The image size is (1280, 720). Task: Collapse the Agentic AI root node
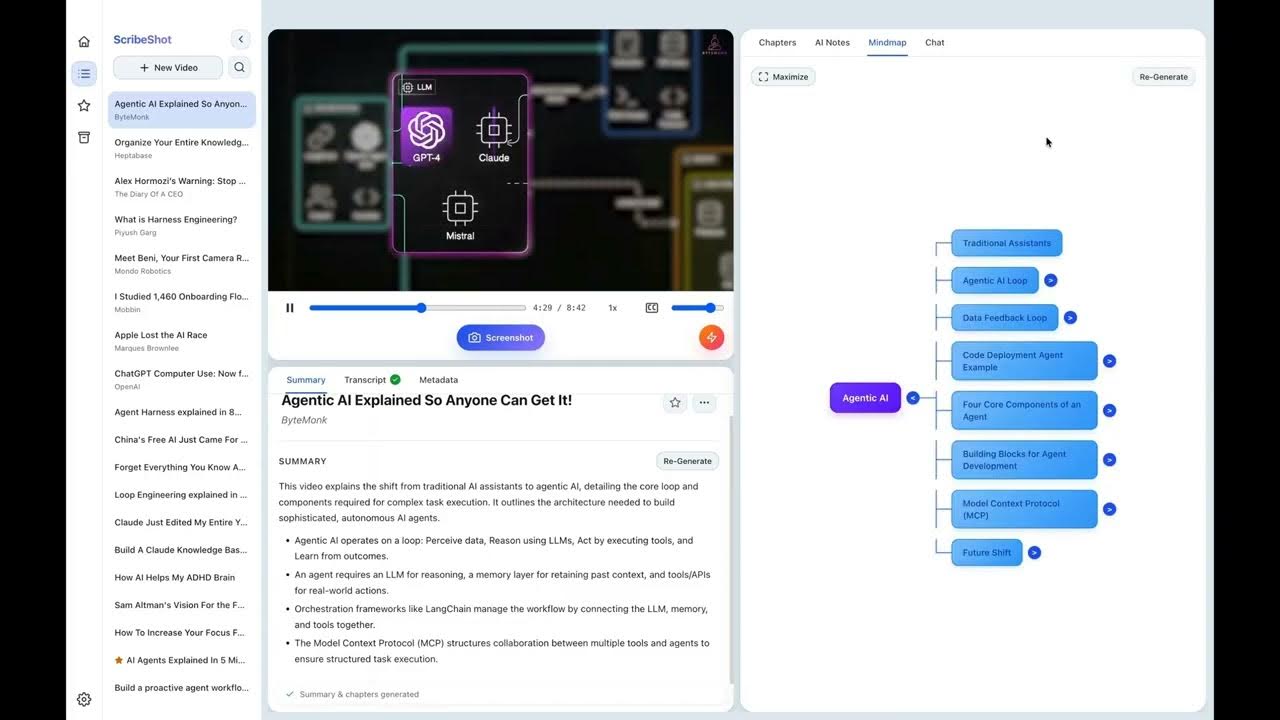[912, 398]
